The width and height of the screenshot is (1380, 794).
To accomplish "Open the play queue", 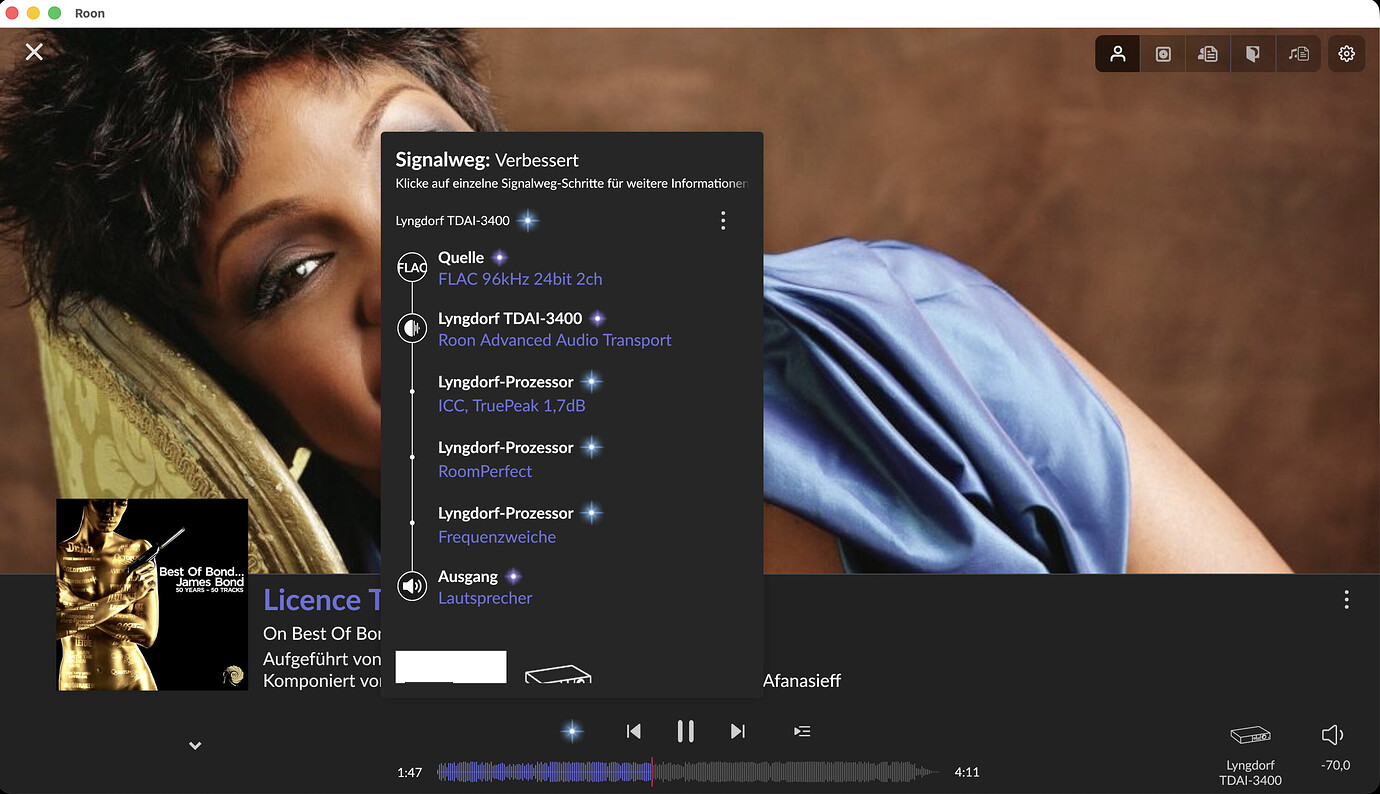I will 802,731.
